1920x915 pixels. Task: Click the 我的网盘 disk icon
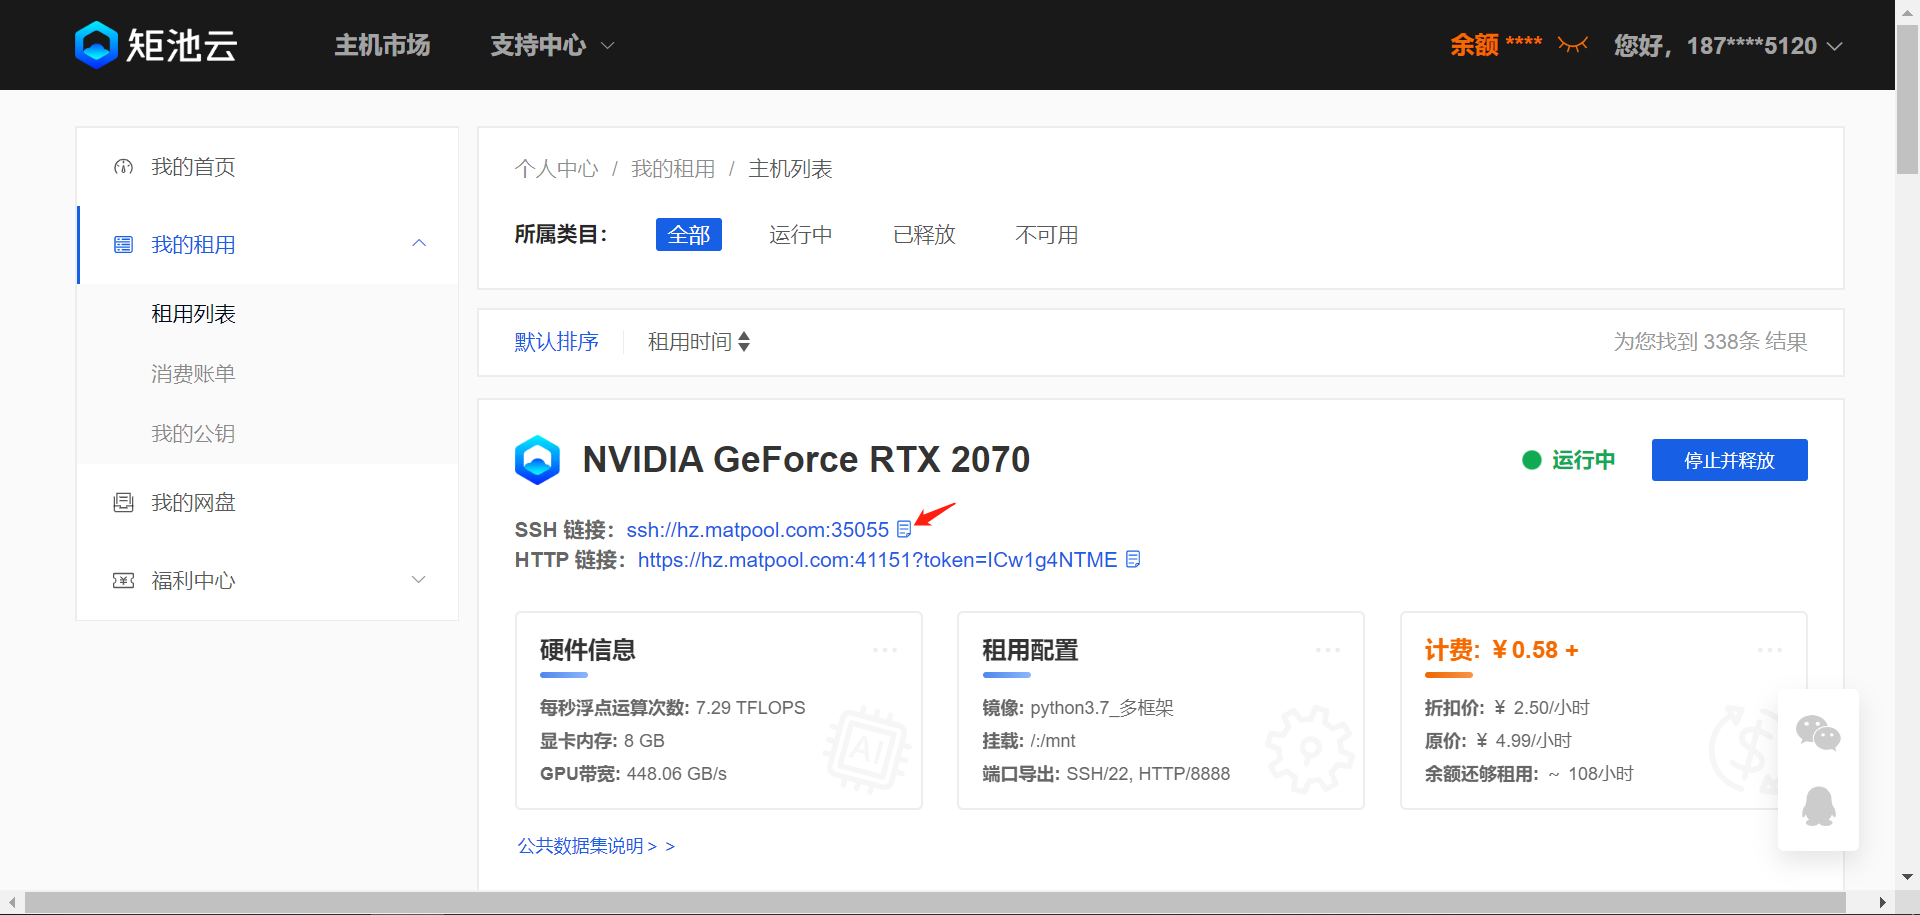[123, 502]
